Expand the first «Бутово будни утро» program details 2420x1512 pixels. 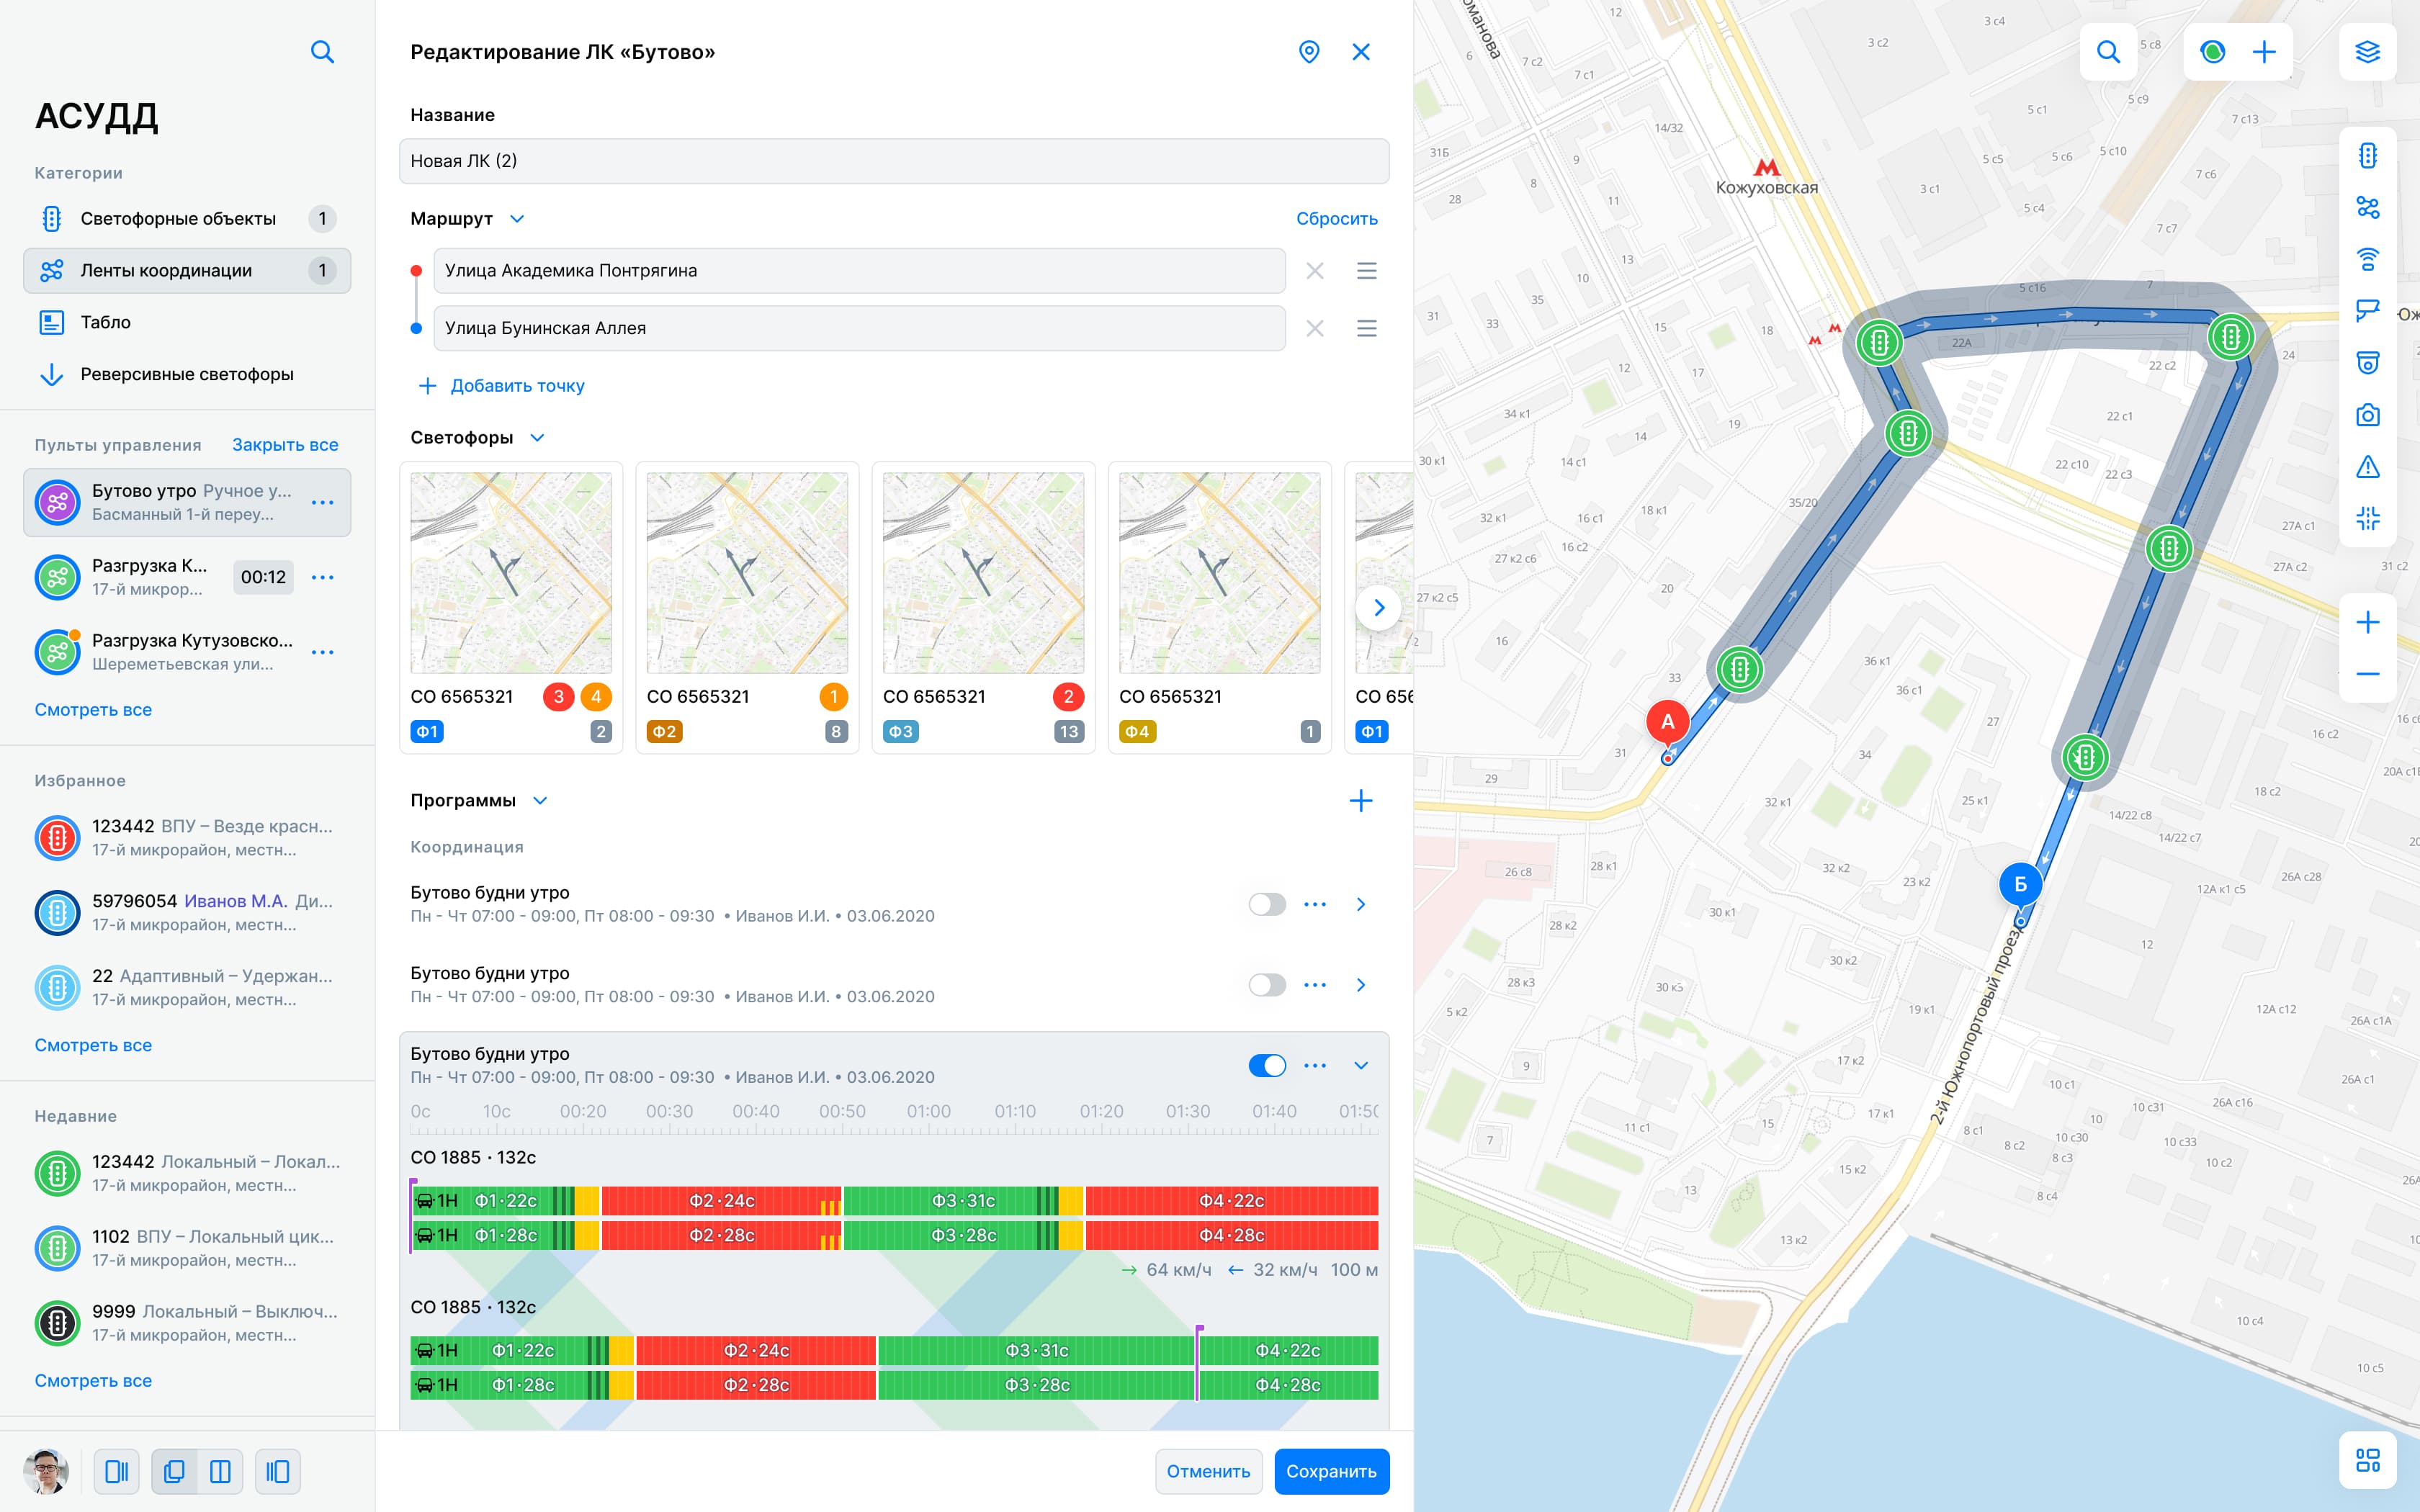[x=1361, y=903]
